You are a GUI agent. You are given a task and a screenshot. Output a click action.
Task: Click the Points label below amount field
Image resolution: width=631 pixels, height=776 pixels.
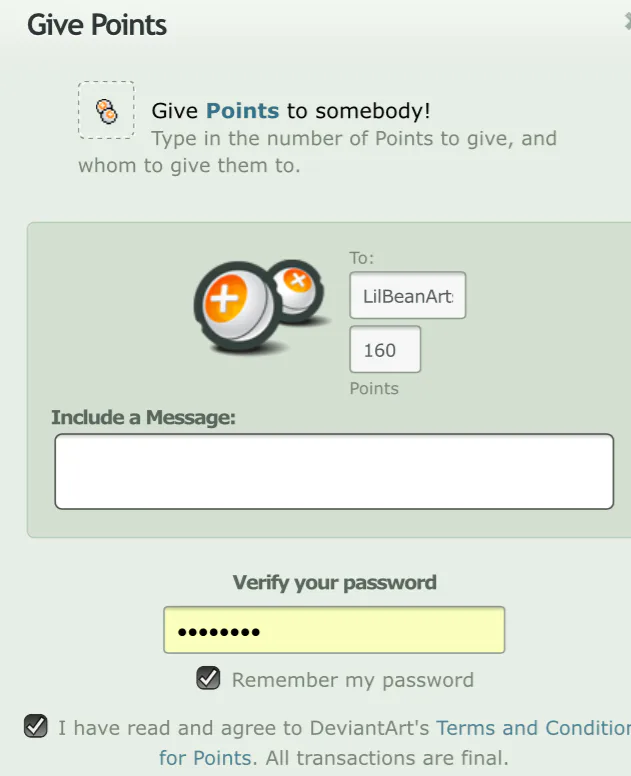374,388
